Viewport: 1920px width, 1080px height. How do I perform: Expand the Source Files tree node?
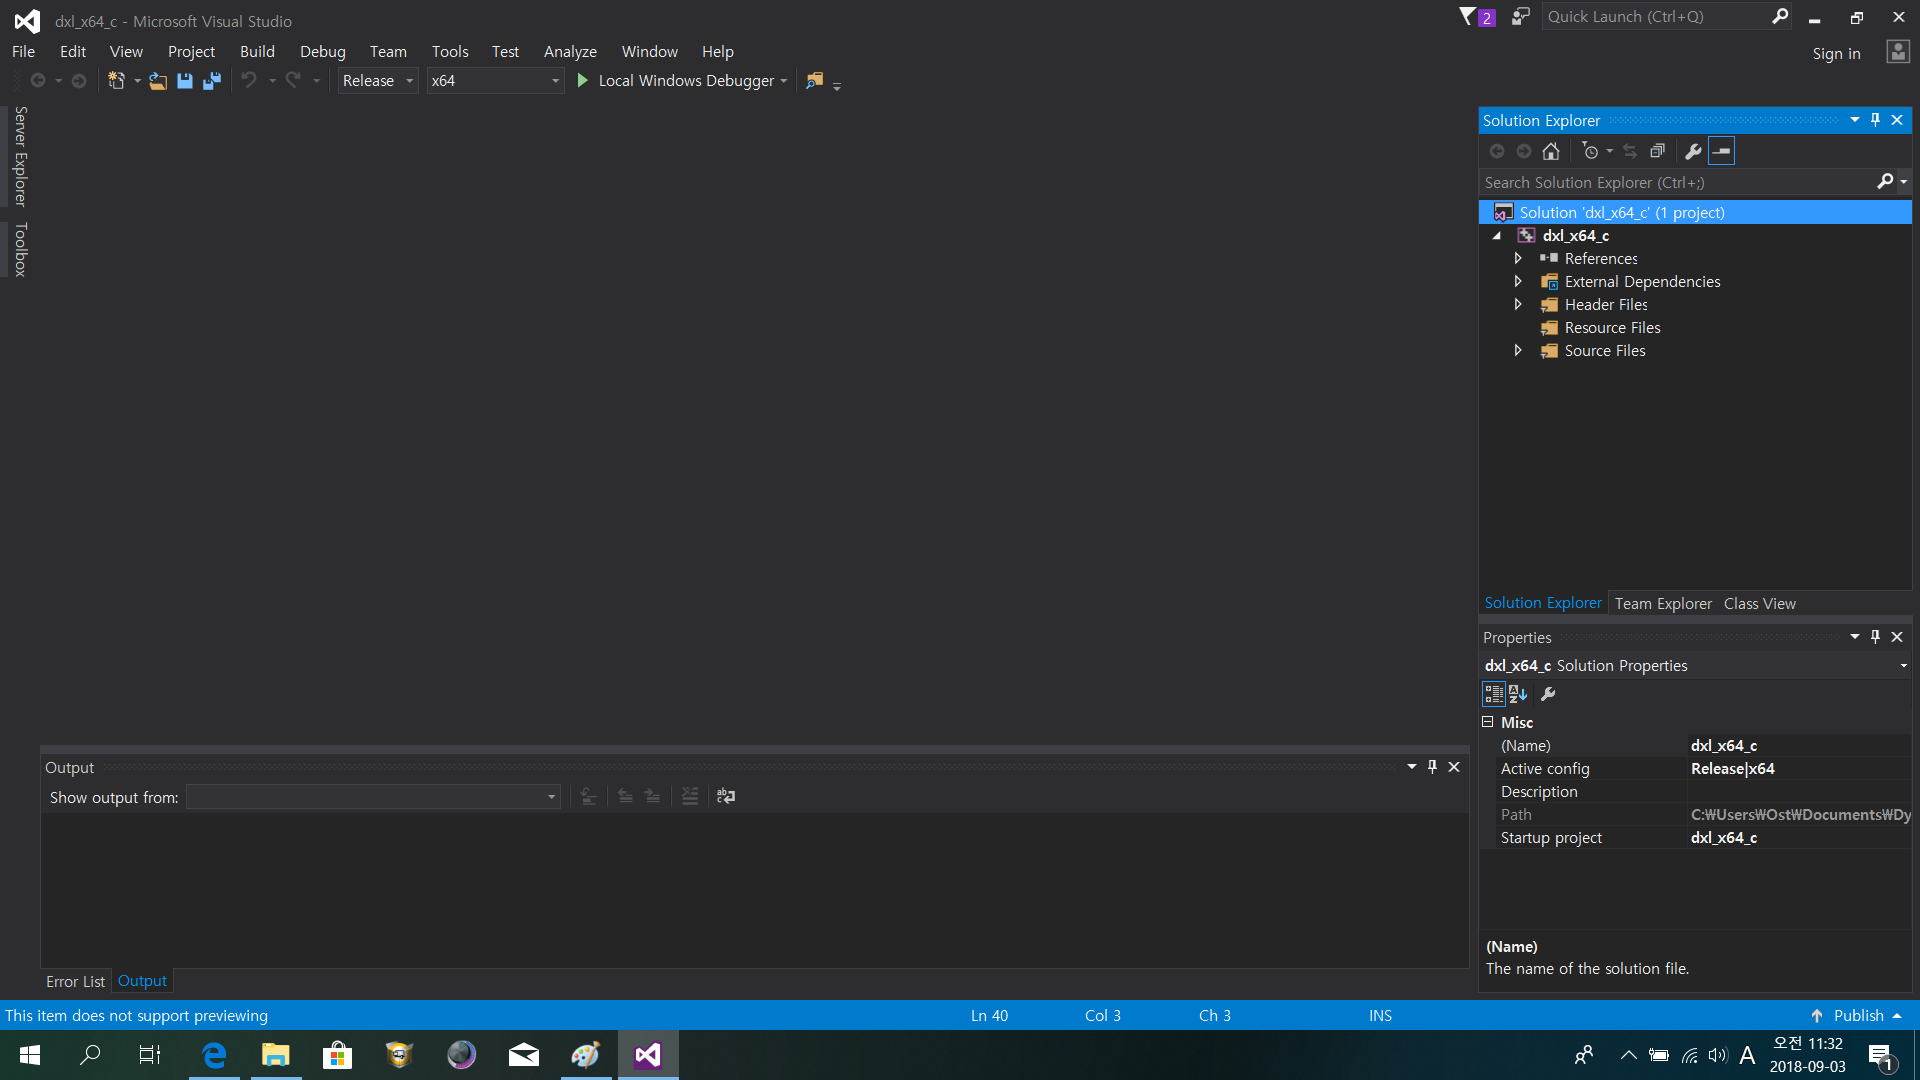click(1518, 350)
